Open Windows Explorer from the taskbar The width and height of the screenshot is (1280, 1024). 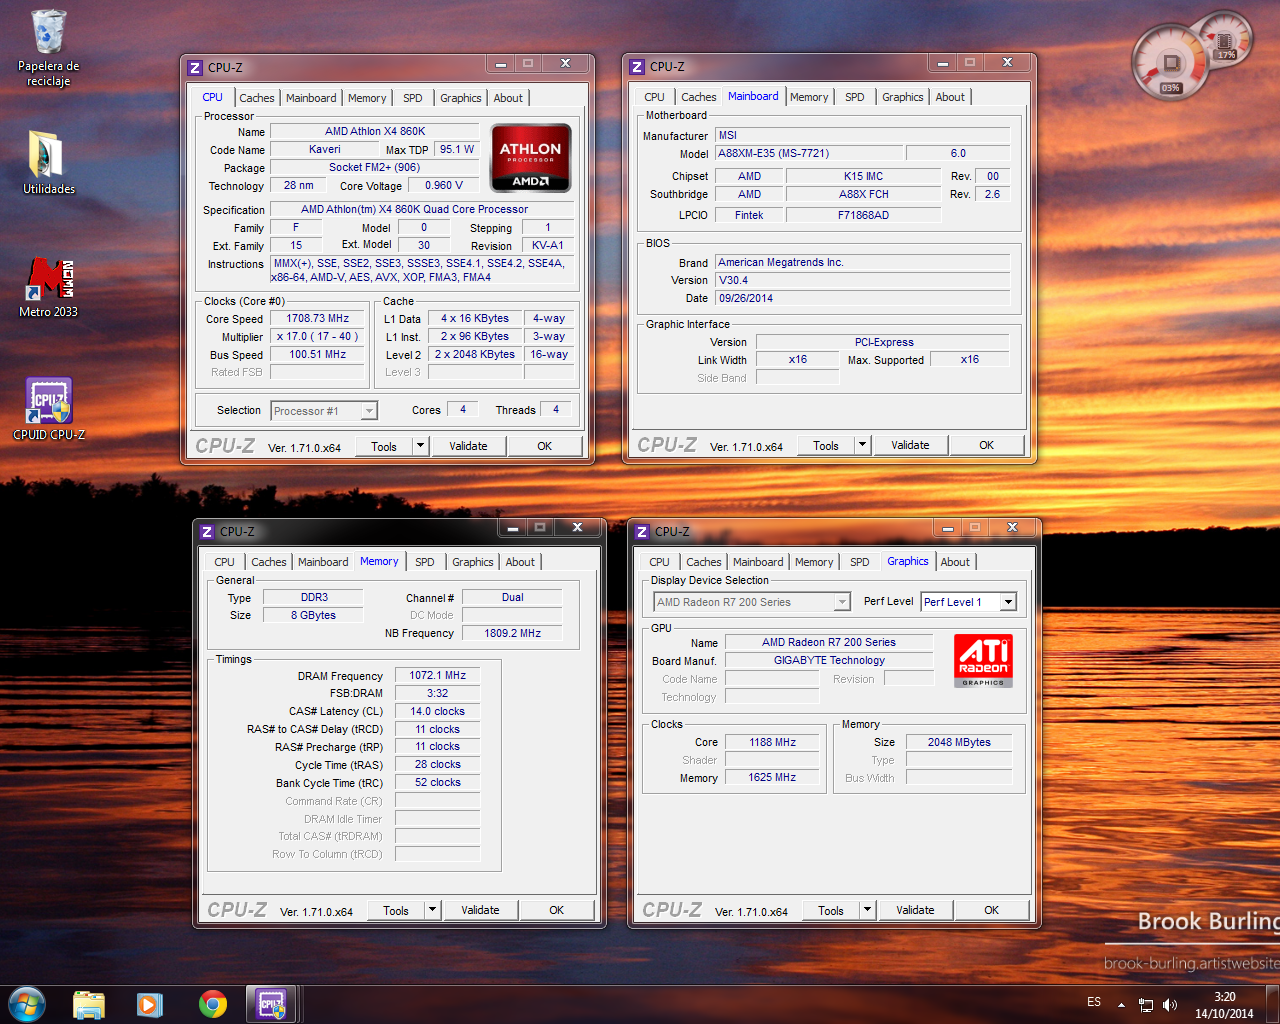point(89,1004)
